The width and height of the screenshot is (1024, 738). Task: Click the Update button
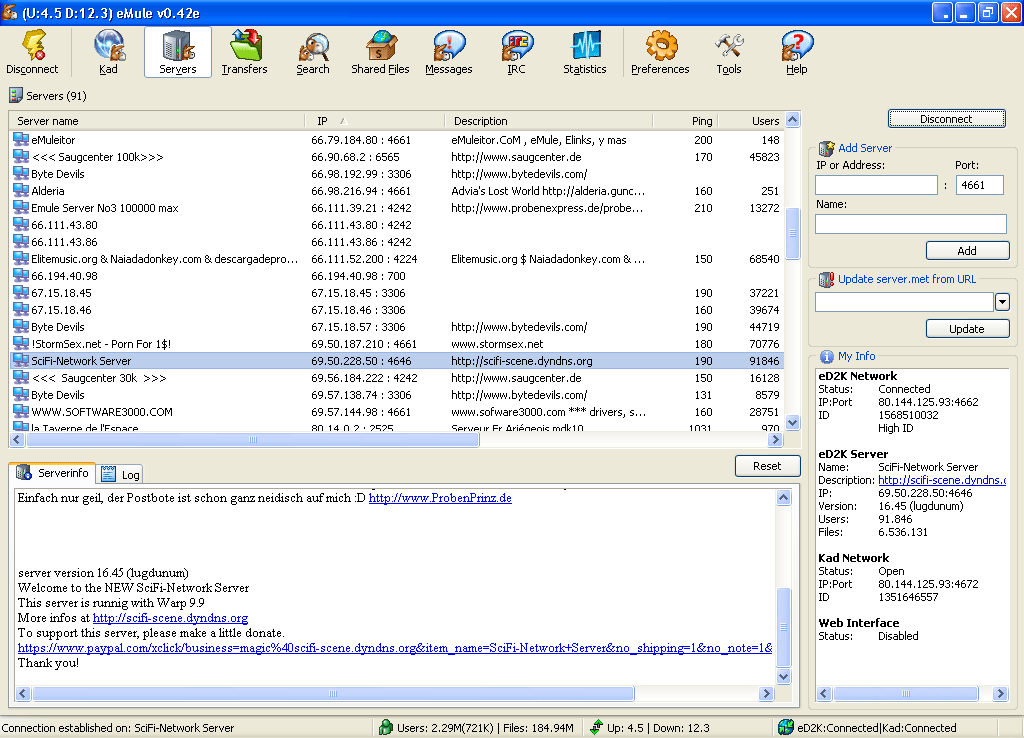tap(967, 329)
